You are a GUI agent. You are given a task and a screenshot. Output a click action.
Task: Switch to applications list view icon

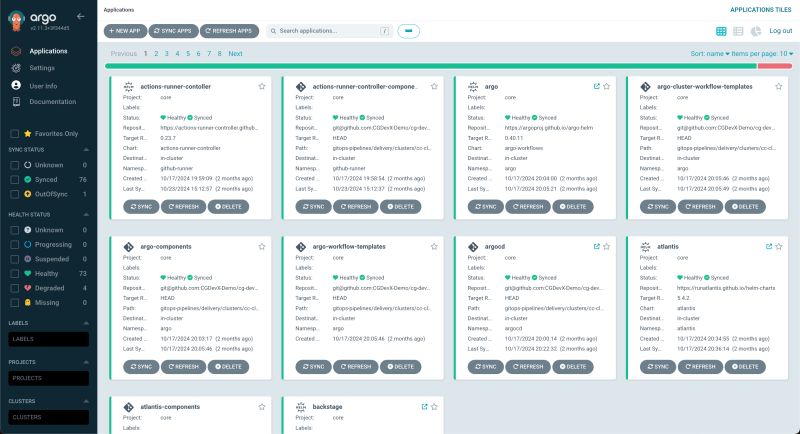pos(738,31)
